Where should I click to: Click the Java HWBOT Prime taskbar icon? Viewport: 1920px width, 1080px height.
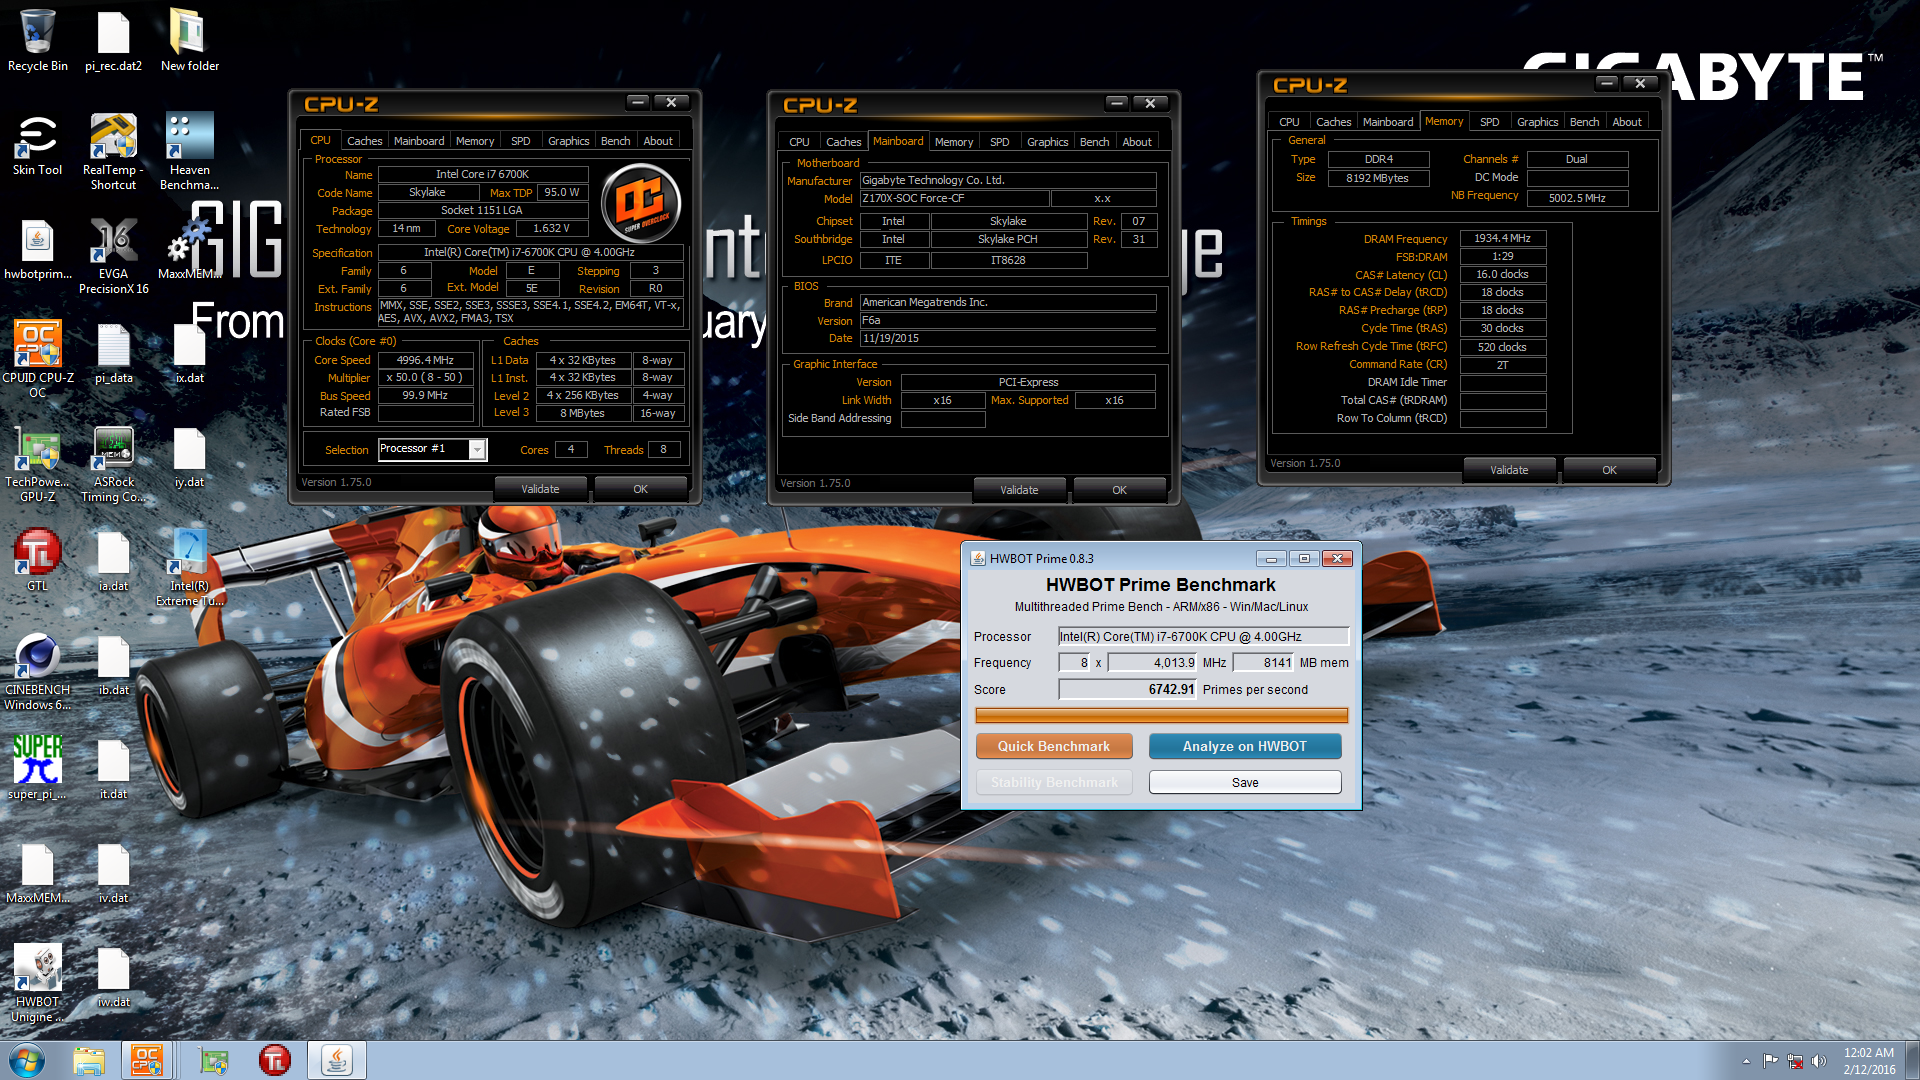coord(337,1060)
